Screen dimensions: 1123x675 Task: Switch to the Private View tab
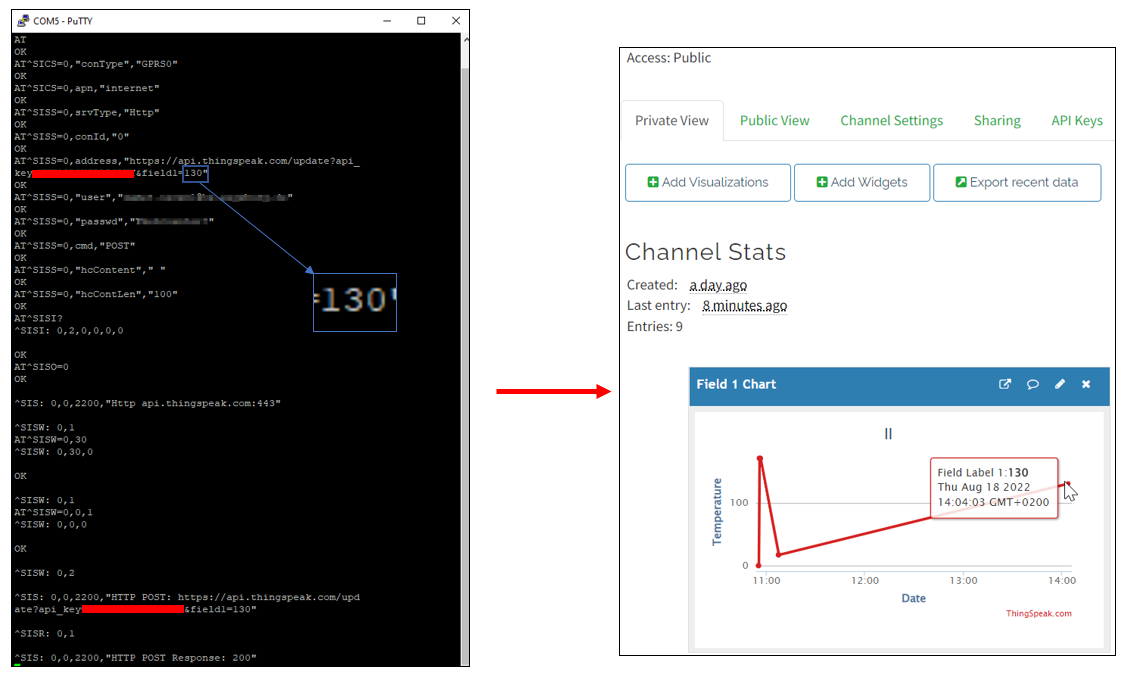[672, 120]
